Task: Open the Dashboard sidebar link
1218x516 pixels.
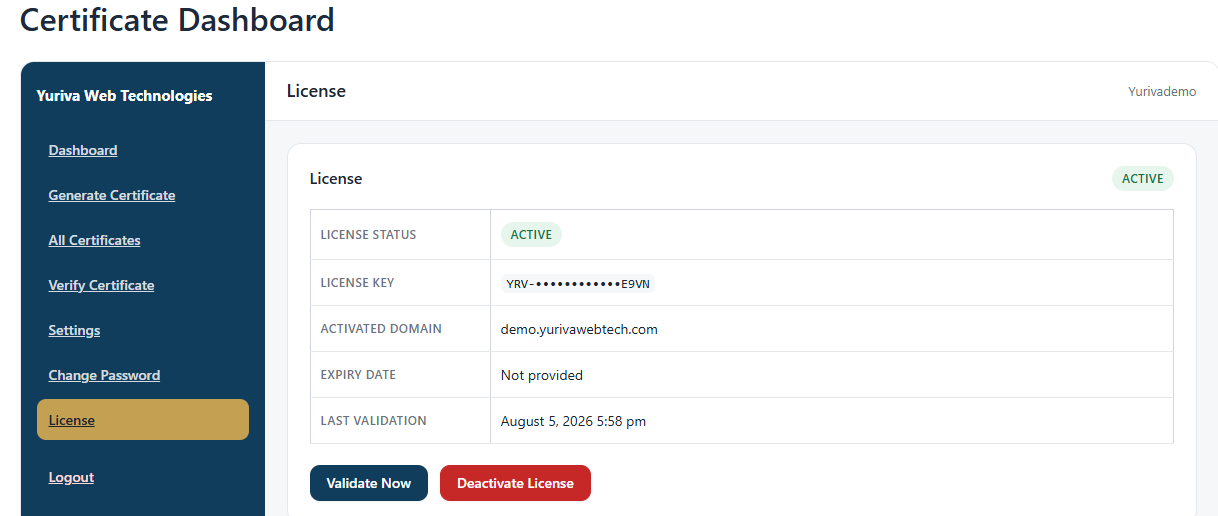Action: click(83, 150)
